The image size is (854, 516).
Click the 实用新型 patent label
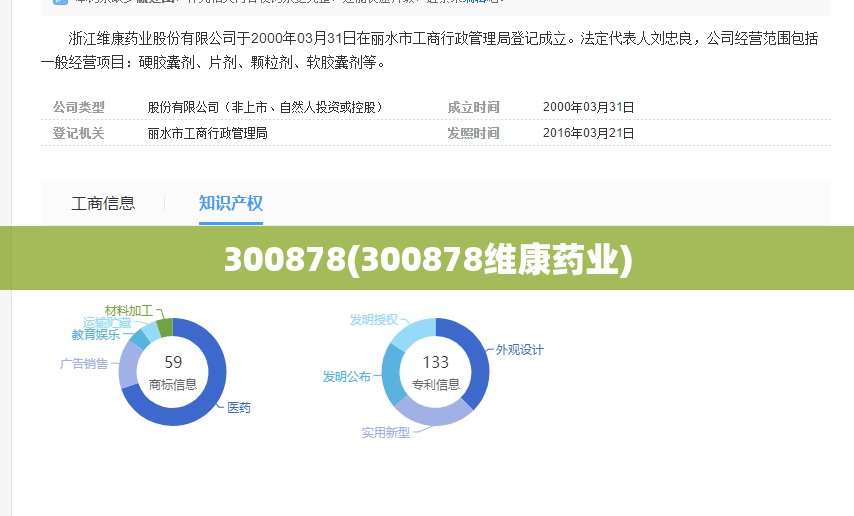tap(386, 433)
